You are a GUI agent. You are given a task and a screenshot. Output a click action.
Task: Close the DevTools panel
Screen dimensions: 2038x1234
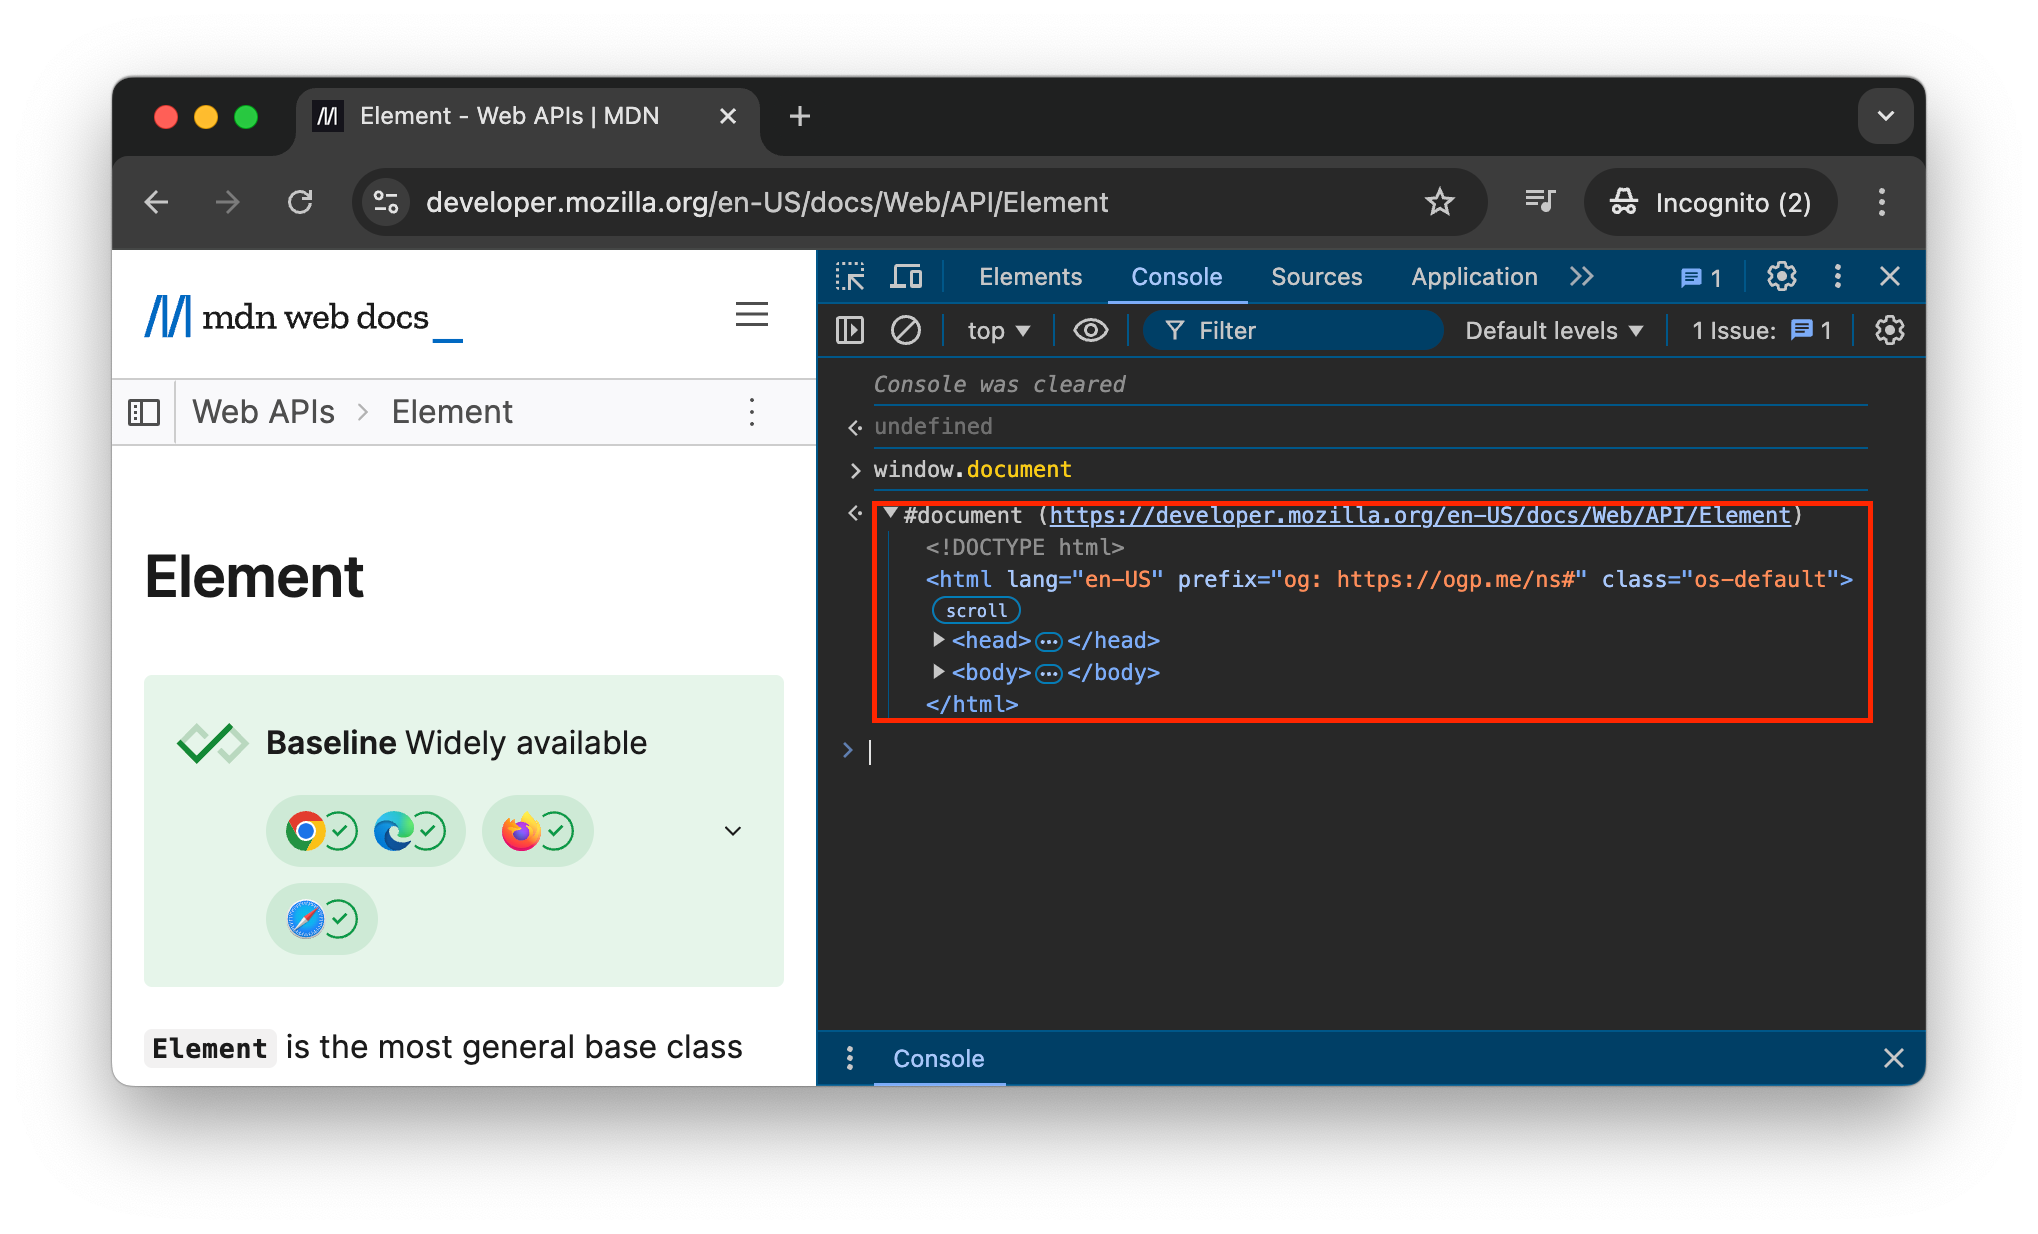(x=1889, y=277)
